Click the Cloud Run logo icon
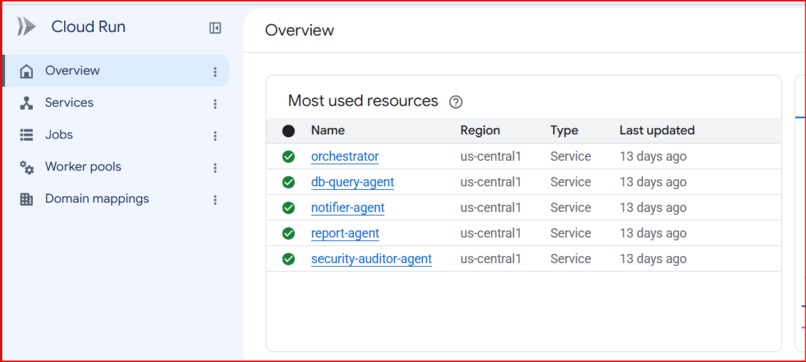This screenshot has height=362, width=806. [26, 27]
